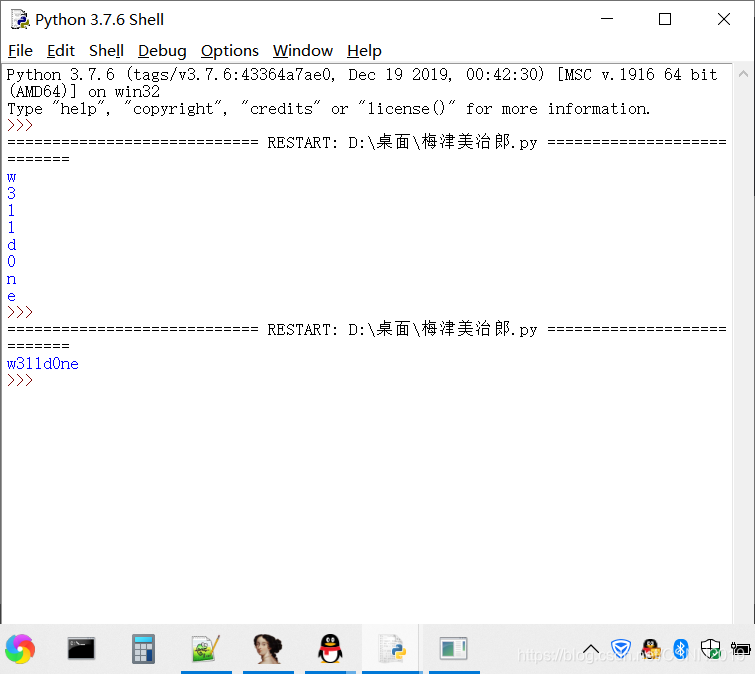Open Calculator from the taskbar
This screenshot has width=755, height=674.
pyautogui.click(x=143, y=648)
